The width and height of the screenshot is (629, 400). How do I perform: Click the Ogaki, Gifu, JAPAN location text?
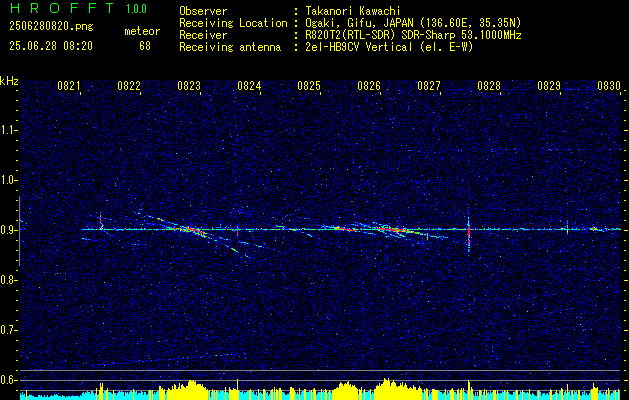tap(413, 23)
